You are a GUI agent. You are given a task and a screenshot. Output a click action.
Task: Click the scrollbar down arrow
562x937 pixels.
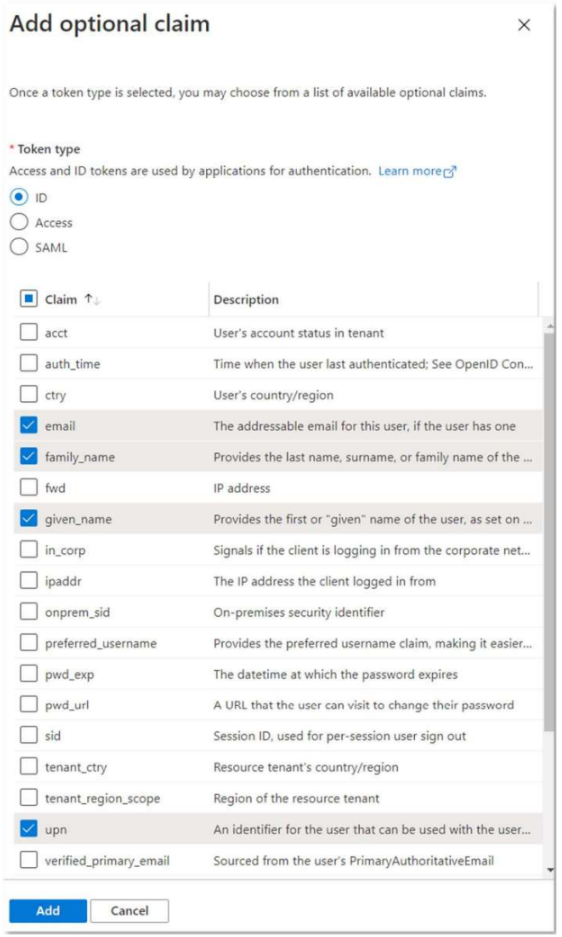pyautogui.click(x=550, y=870)
